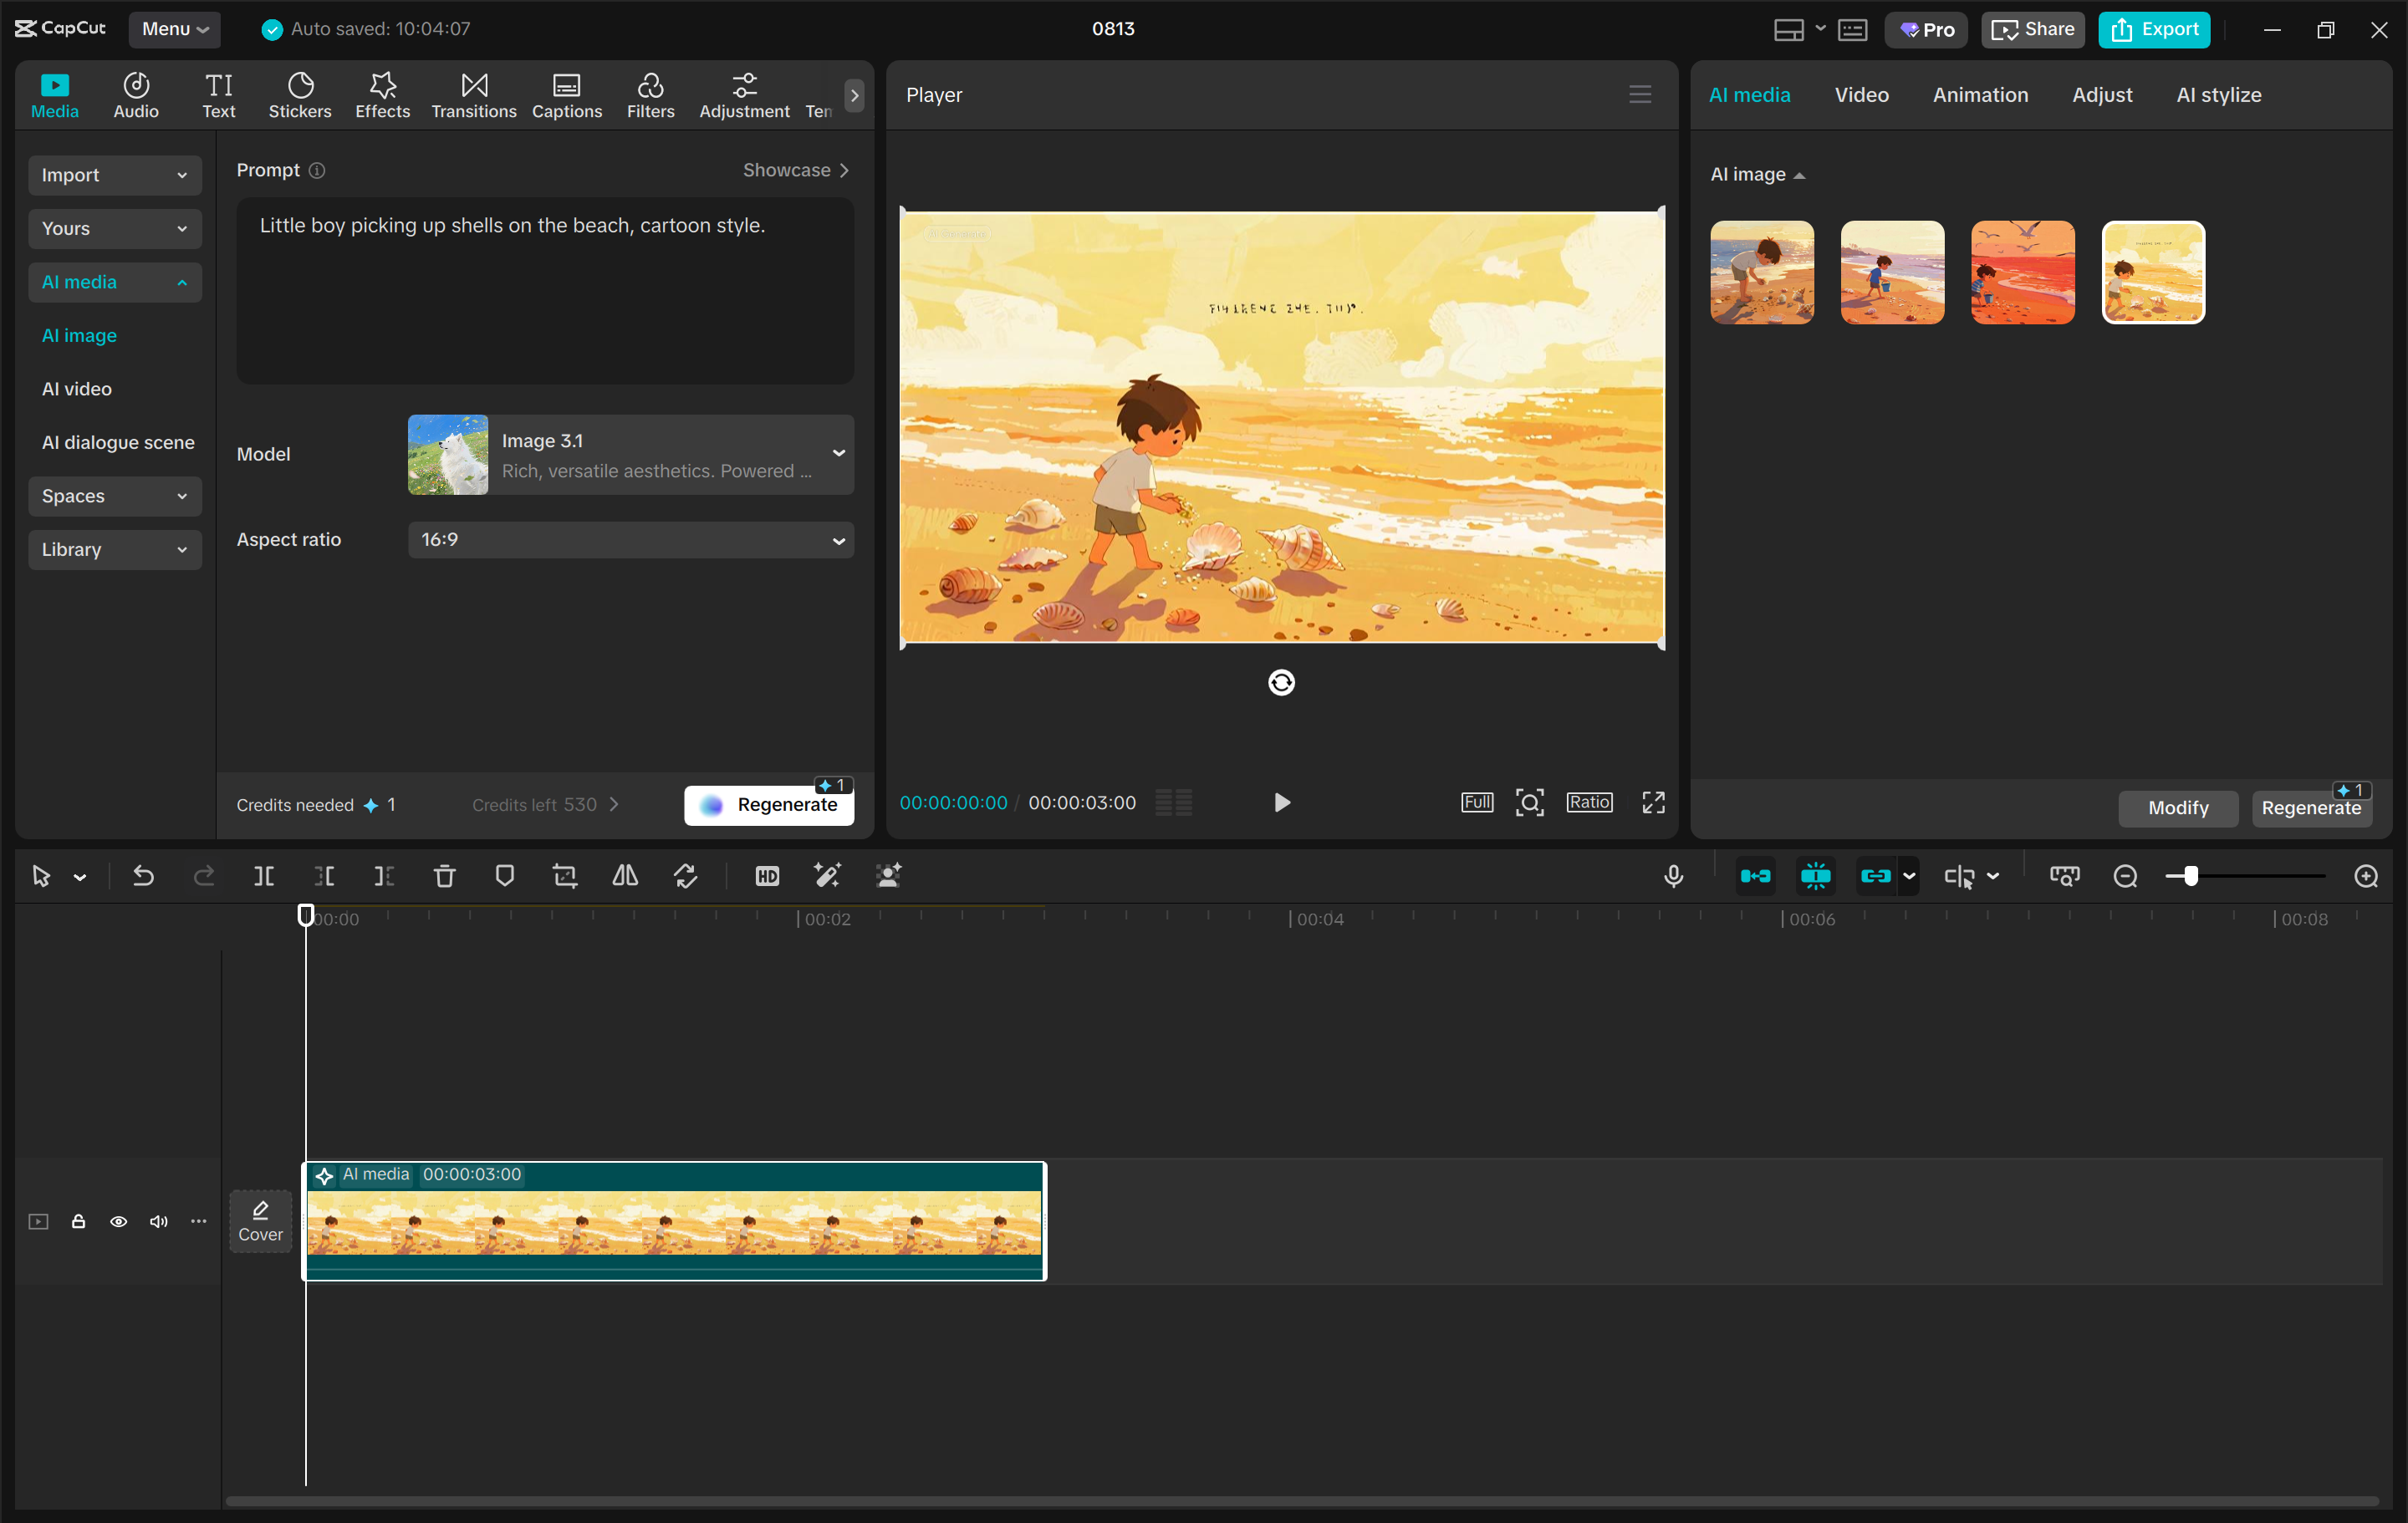
Task: Open the Filters panel
Action: point(651,96)
